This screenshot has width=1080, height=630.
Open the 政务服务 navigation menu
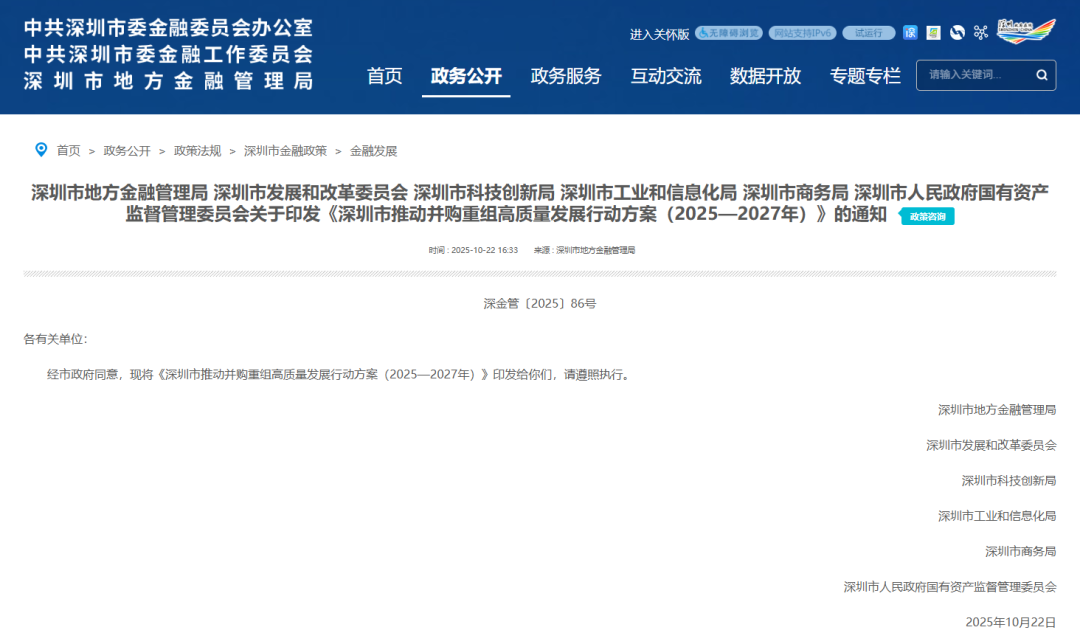[566, 76]
